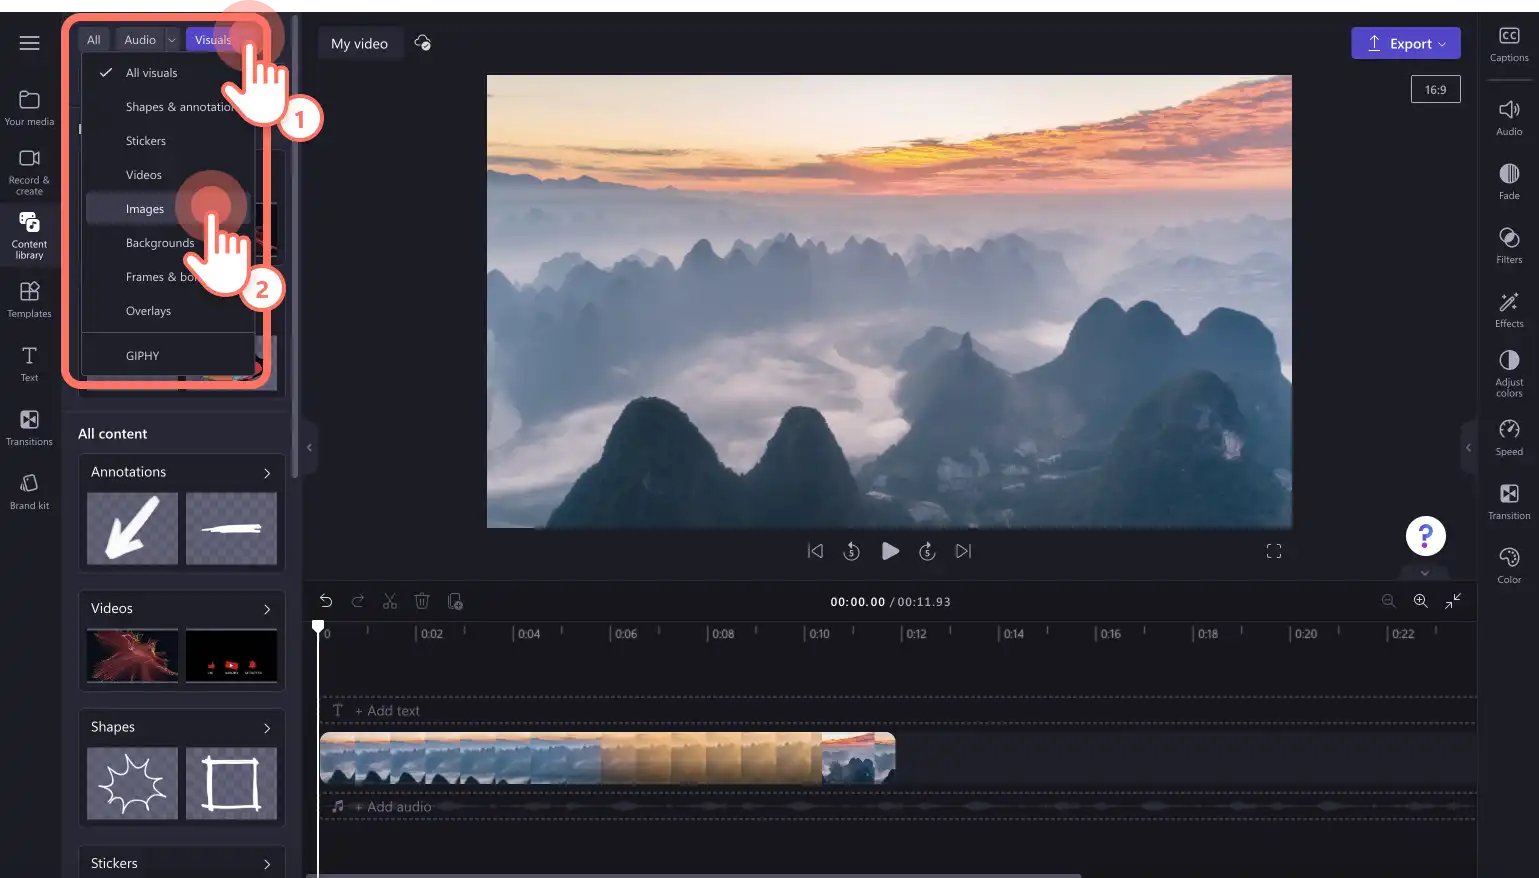Collapse the right property panel arrow
The width and height of the screenshot is (1539, 878).
coord(1468,447)
